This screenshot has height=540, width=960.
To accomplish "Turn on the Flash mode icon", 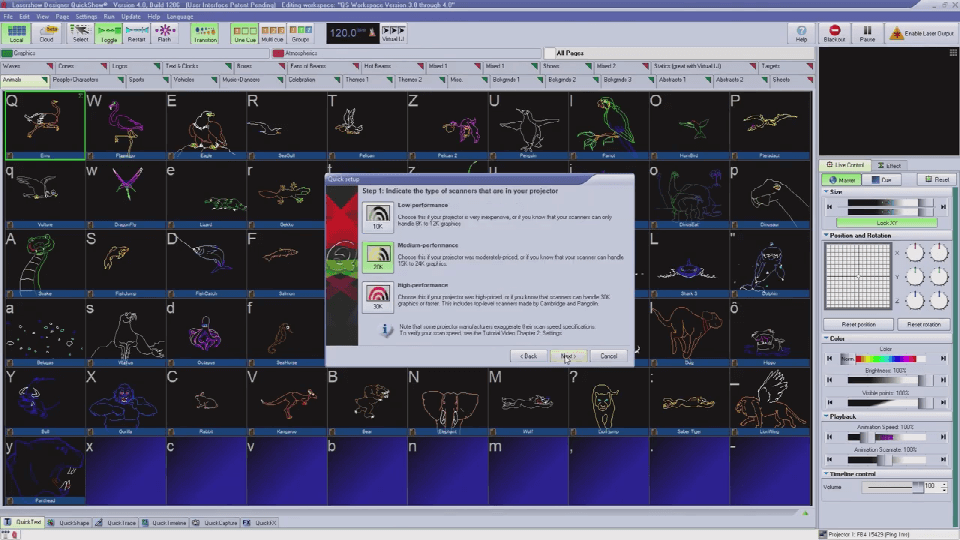I will pyautogui.click(x=165, y=34).
